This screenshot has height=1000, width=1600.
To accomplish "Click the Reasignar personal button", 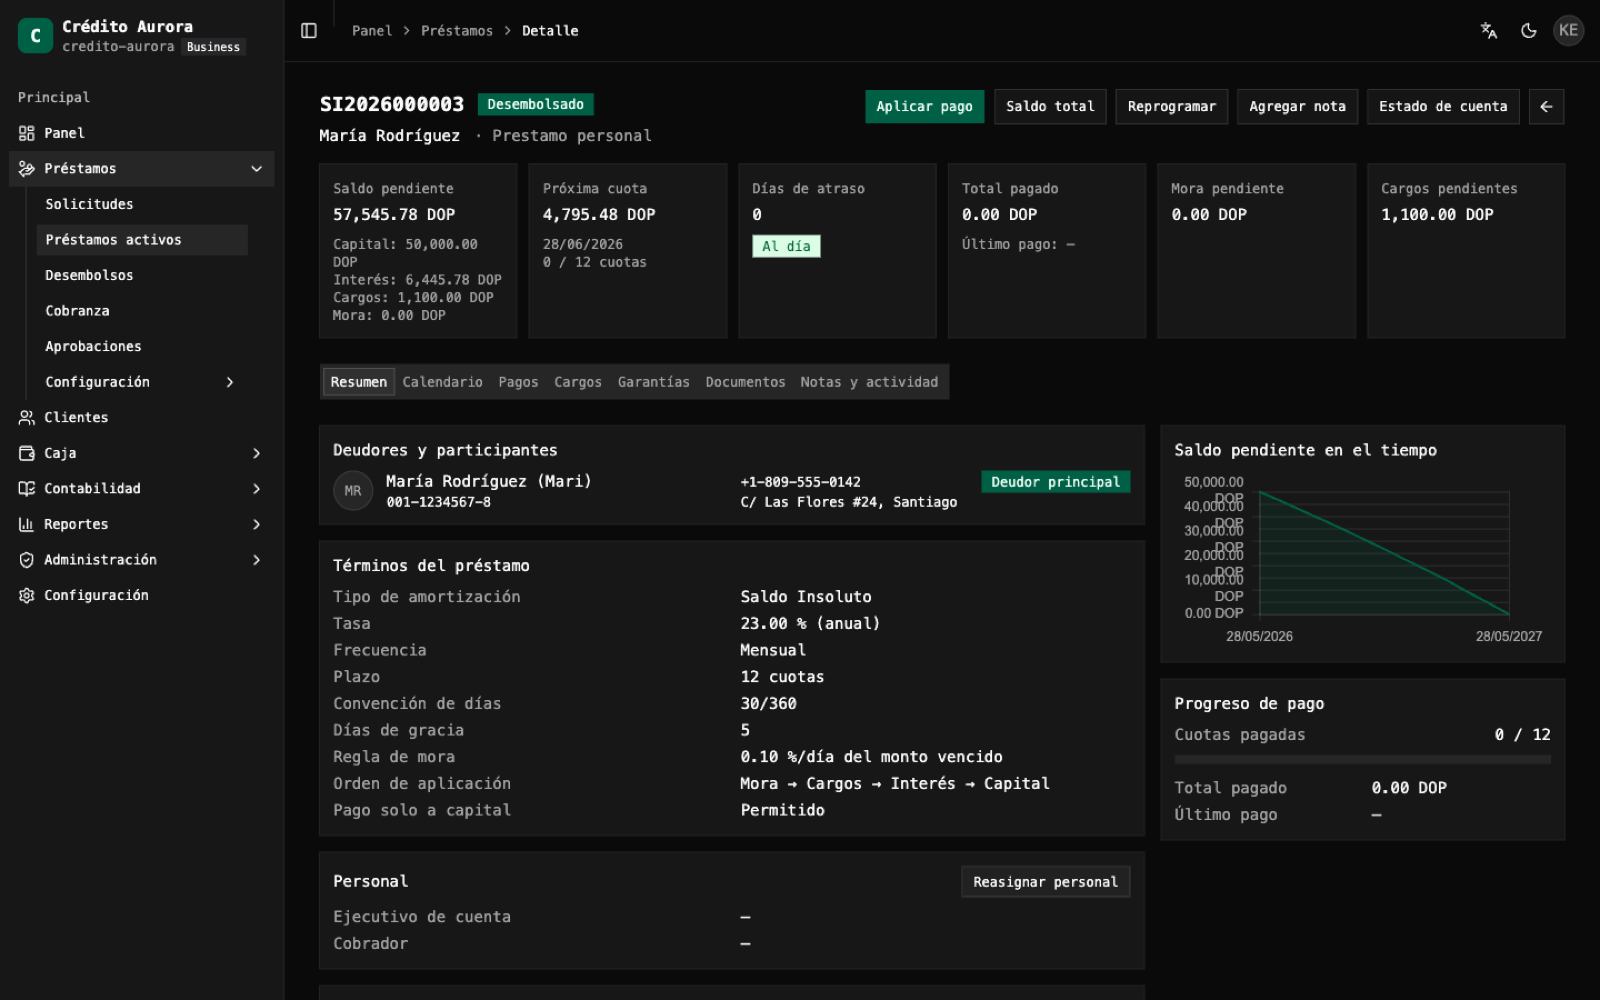I will 1046,882.
